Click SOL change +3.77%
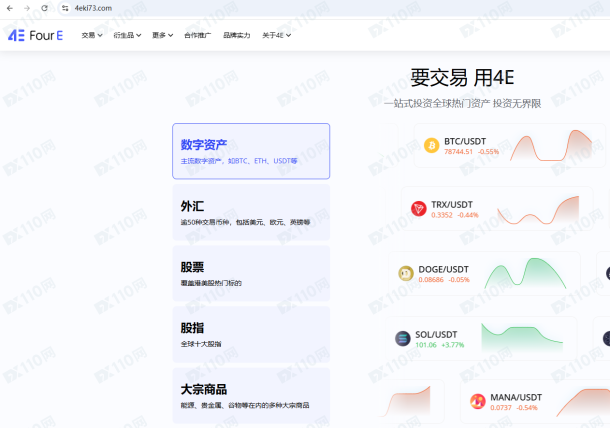This screenshot has height=428, width=610. [453, 345]
